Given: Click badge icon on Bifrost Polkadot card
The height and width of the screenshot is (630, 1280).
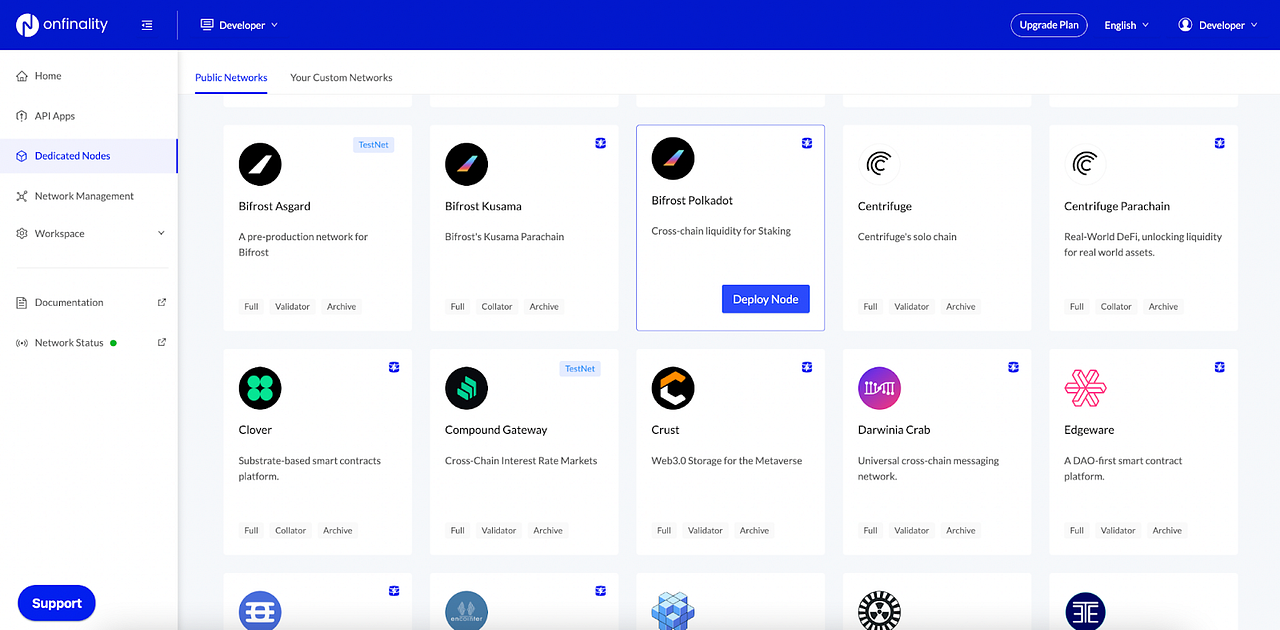Looking at the screenshot, I should click(x=807, y=144).
